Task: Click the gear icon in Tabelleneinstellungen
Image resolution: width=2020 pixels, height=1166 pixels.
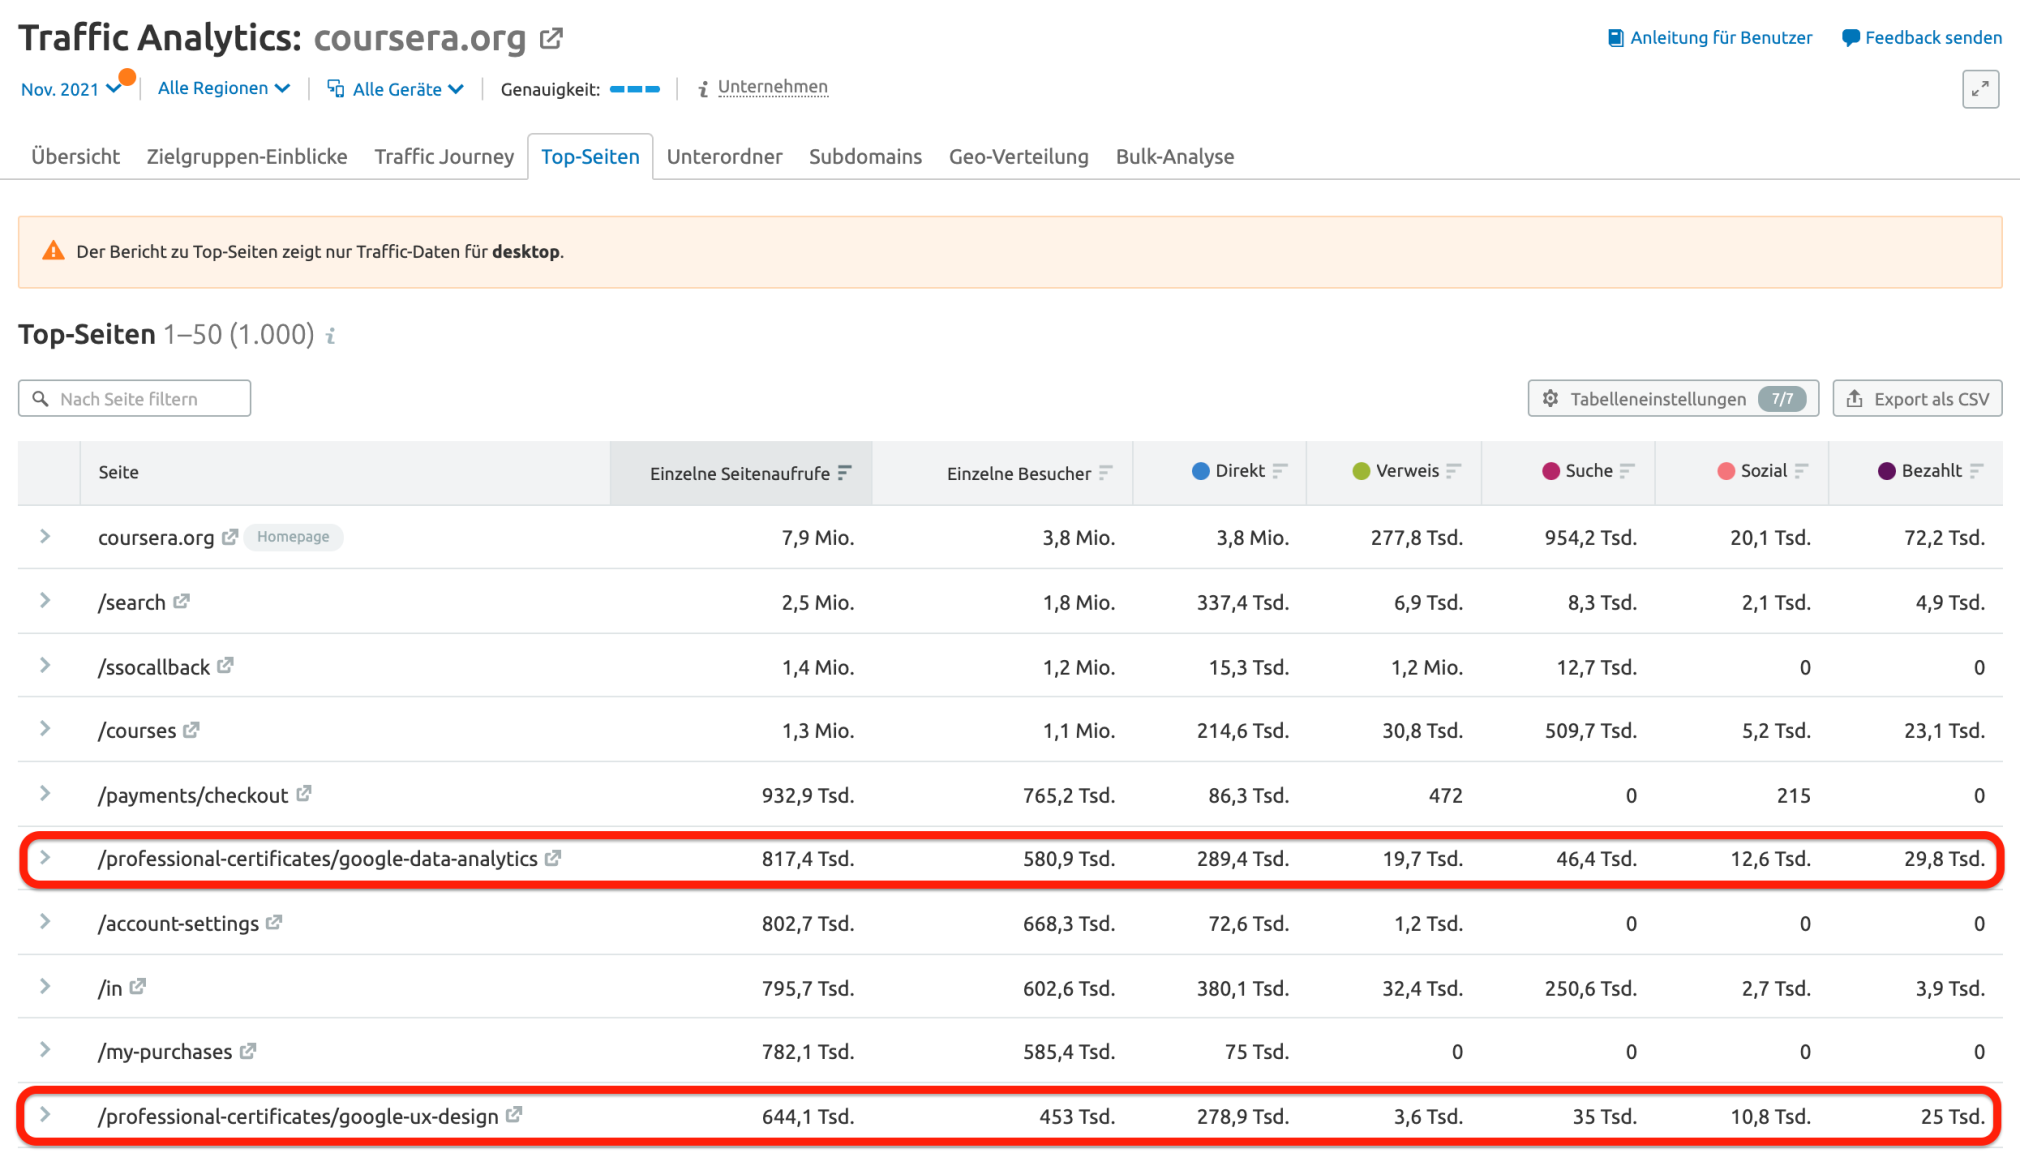Action: (x=1550, y=399)
